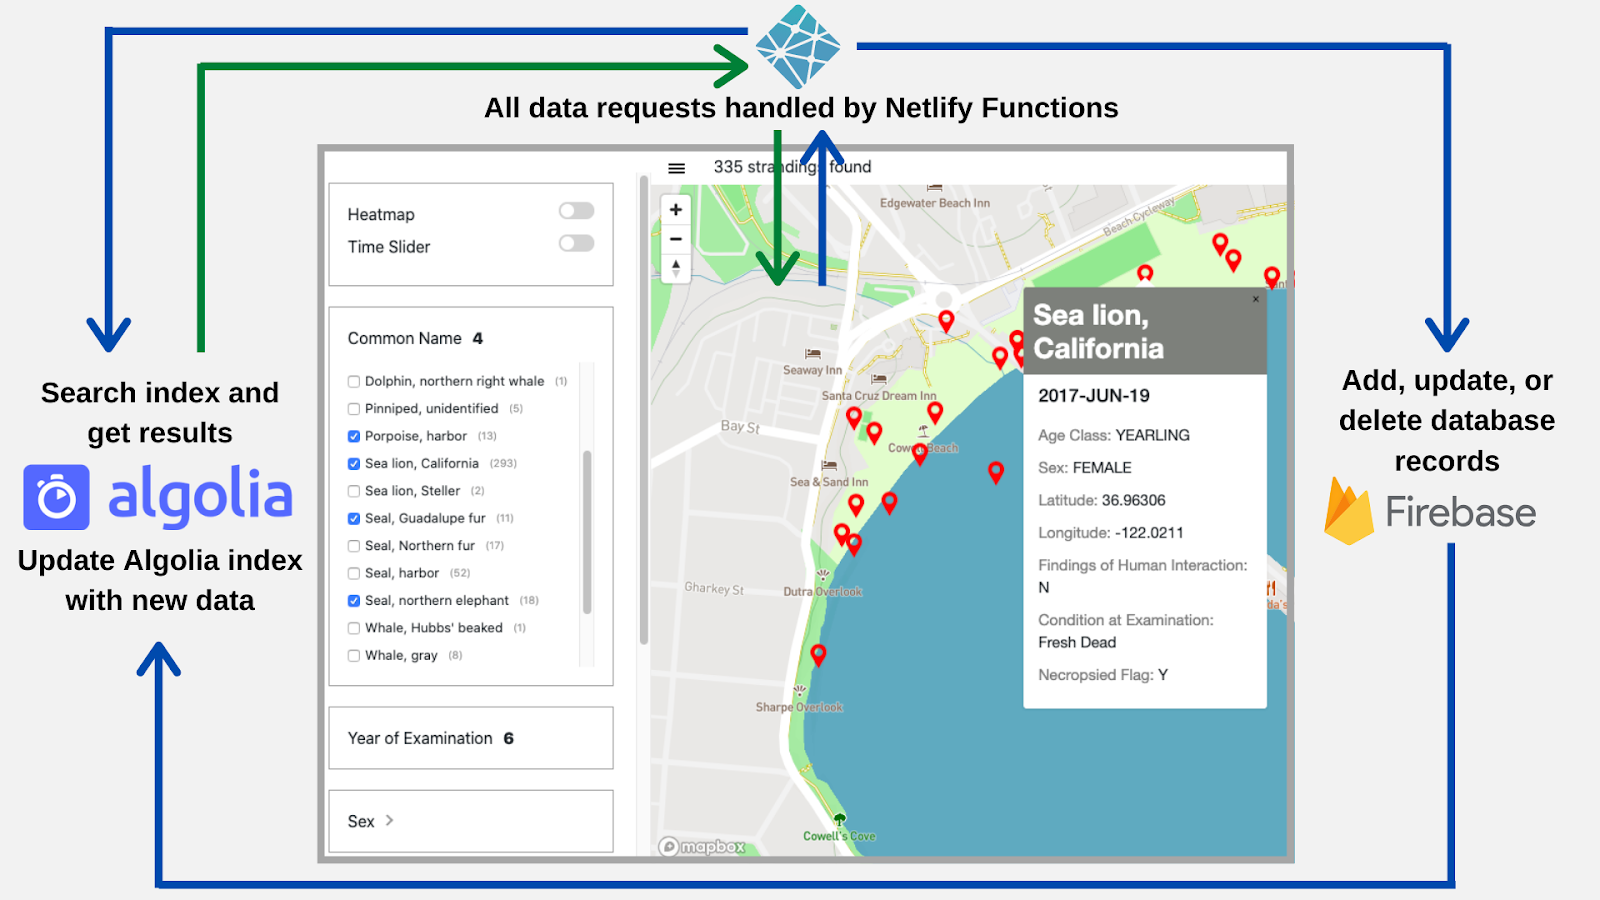This screenshot has width=1600, height=900.
Task: Expand the Sex filter chevron
Action: pyautogui.click(x=390, y=820)
